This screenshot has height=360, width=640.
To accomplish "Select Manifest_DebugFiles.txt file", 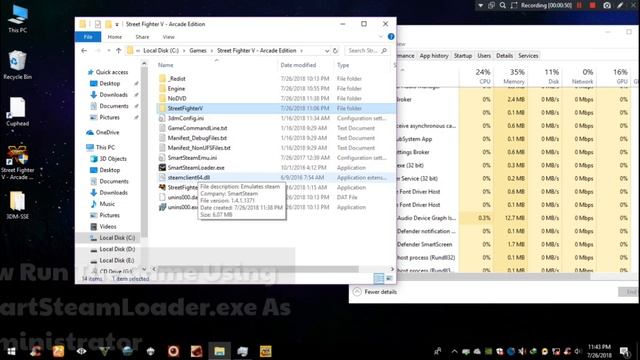I will point(197,138).
